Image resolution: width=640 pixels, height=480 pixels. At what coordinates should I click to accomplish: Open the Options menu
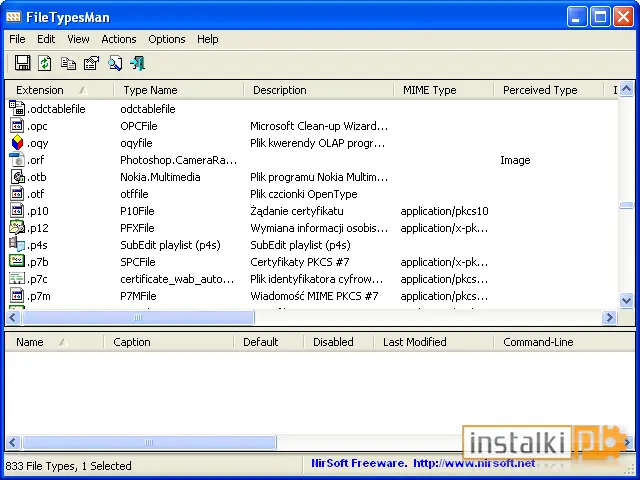167,39
